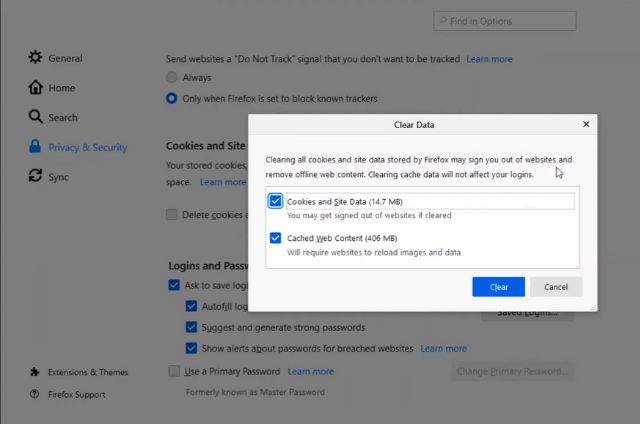
Task: Click the Extensions & Themes puzzle icon
Action: pyautogui.click(x=35, y=372)
